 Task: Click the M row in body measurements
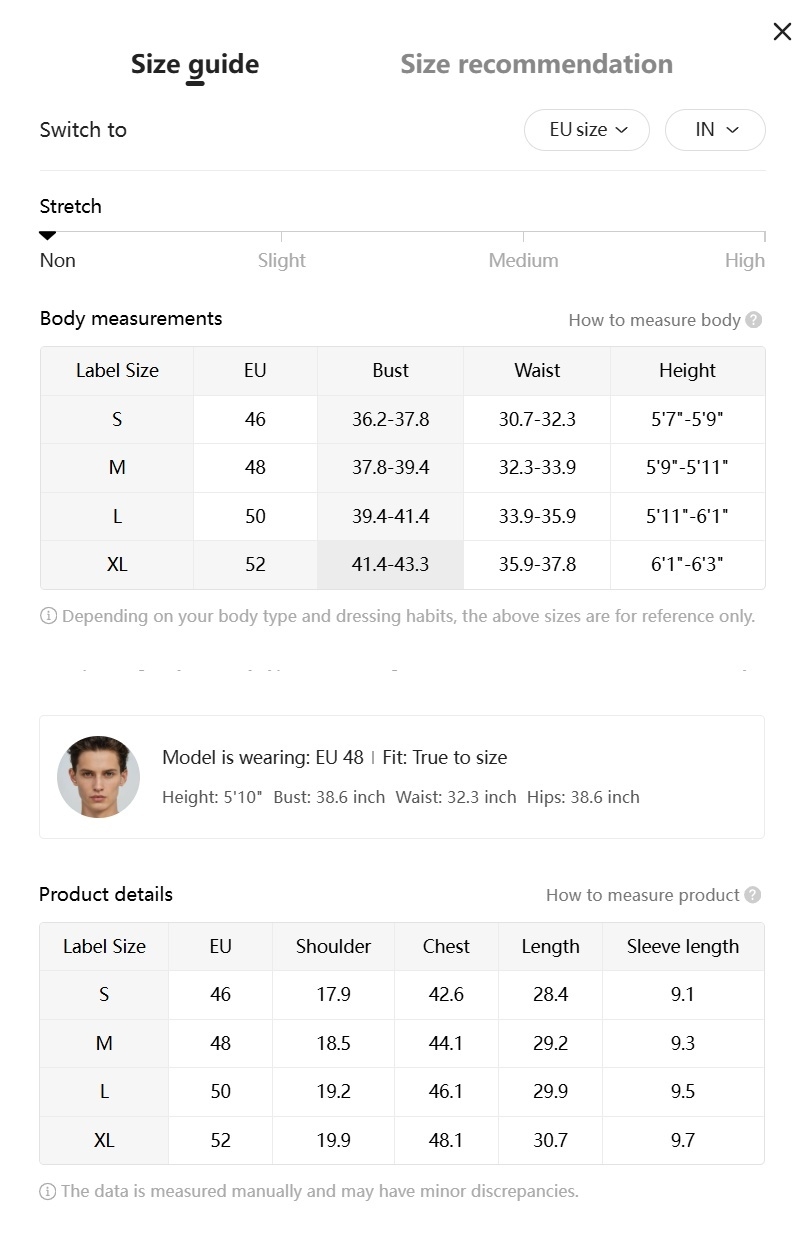(x=117, y=467)
